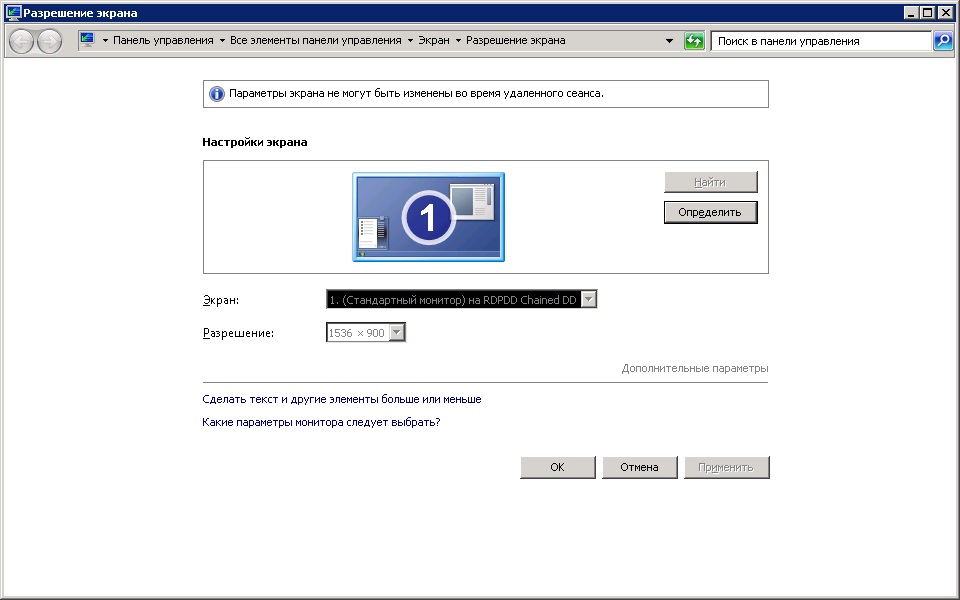Screen dimensions: 960x600
Task: Click the search magnifier icon
Action: (942, 41)
